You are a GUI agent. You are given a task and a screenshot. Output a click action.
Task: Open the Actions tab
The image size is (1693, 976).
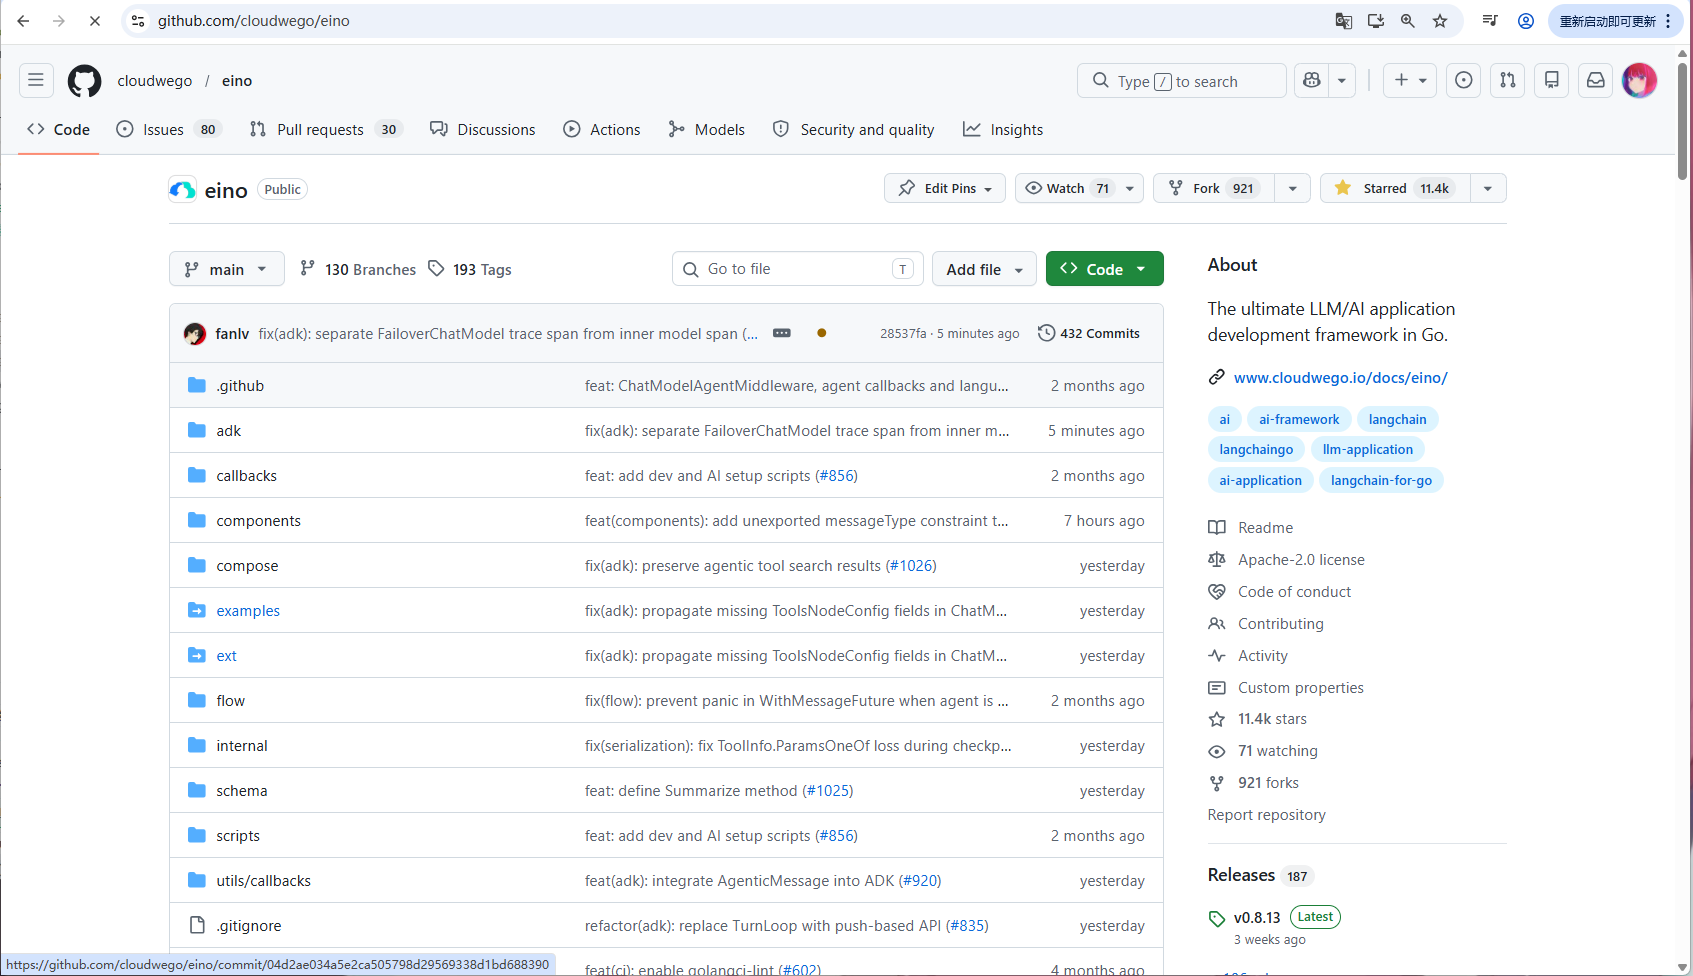click(602, 129)
